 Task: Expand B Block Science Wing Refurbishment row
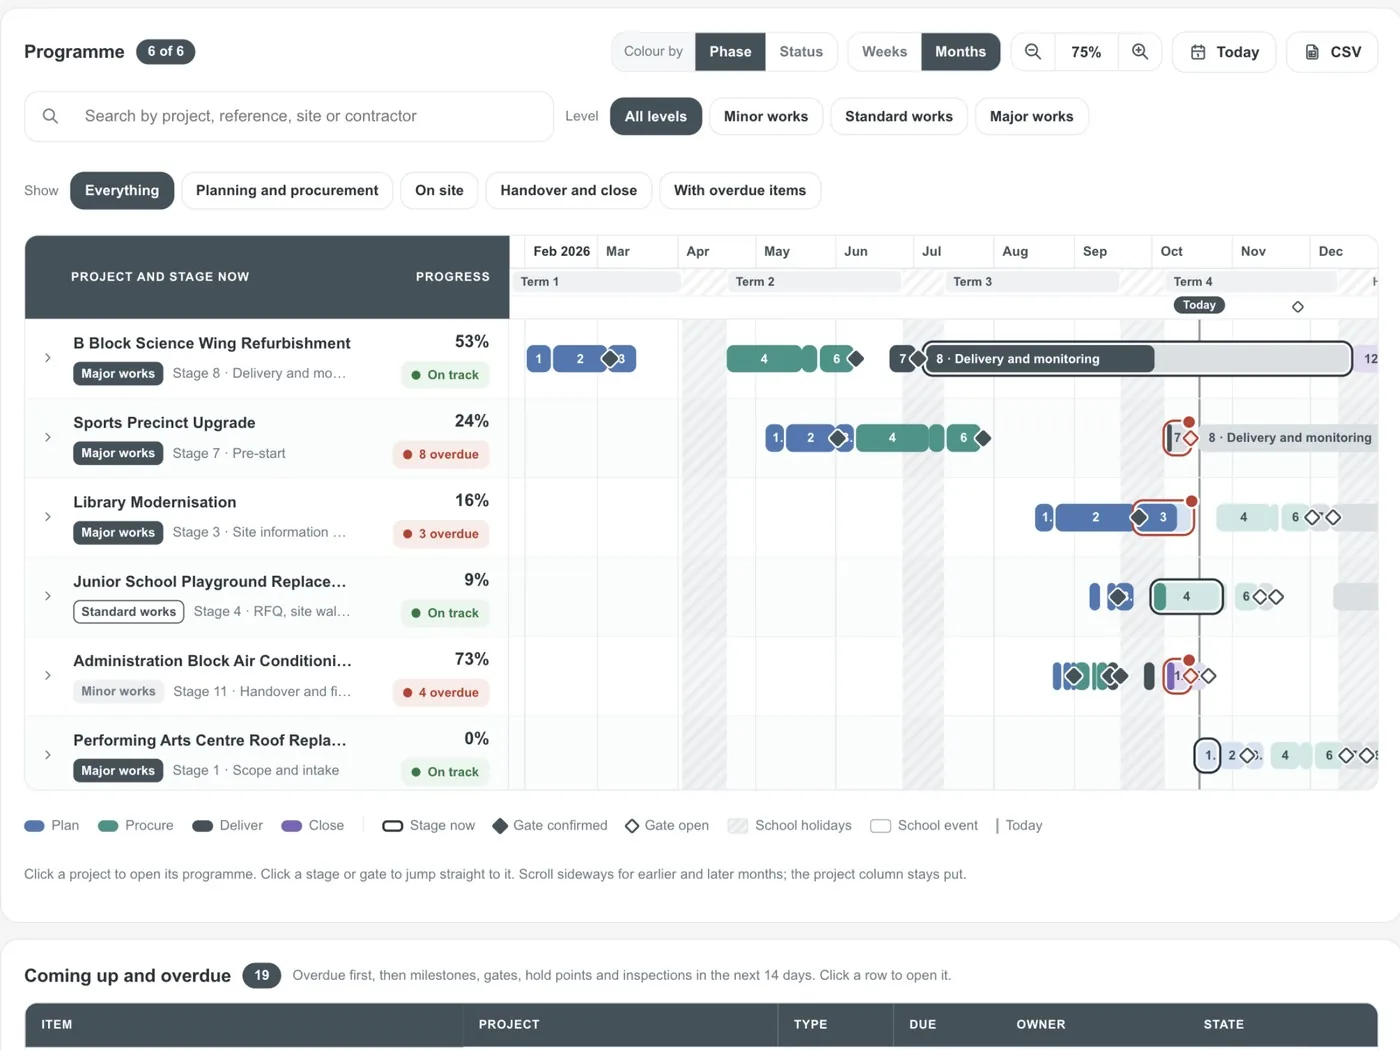pos(48,358)
